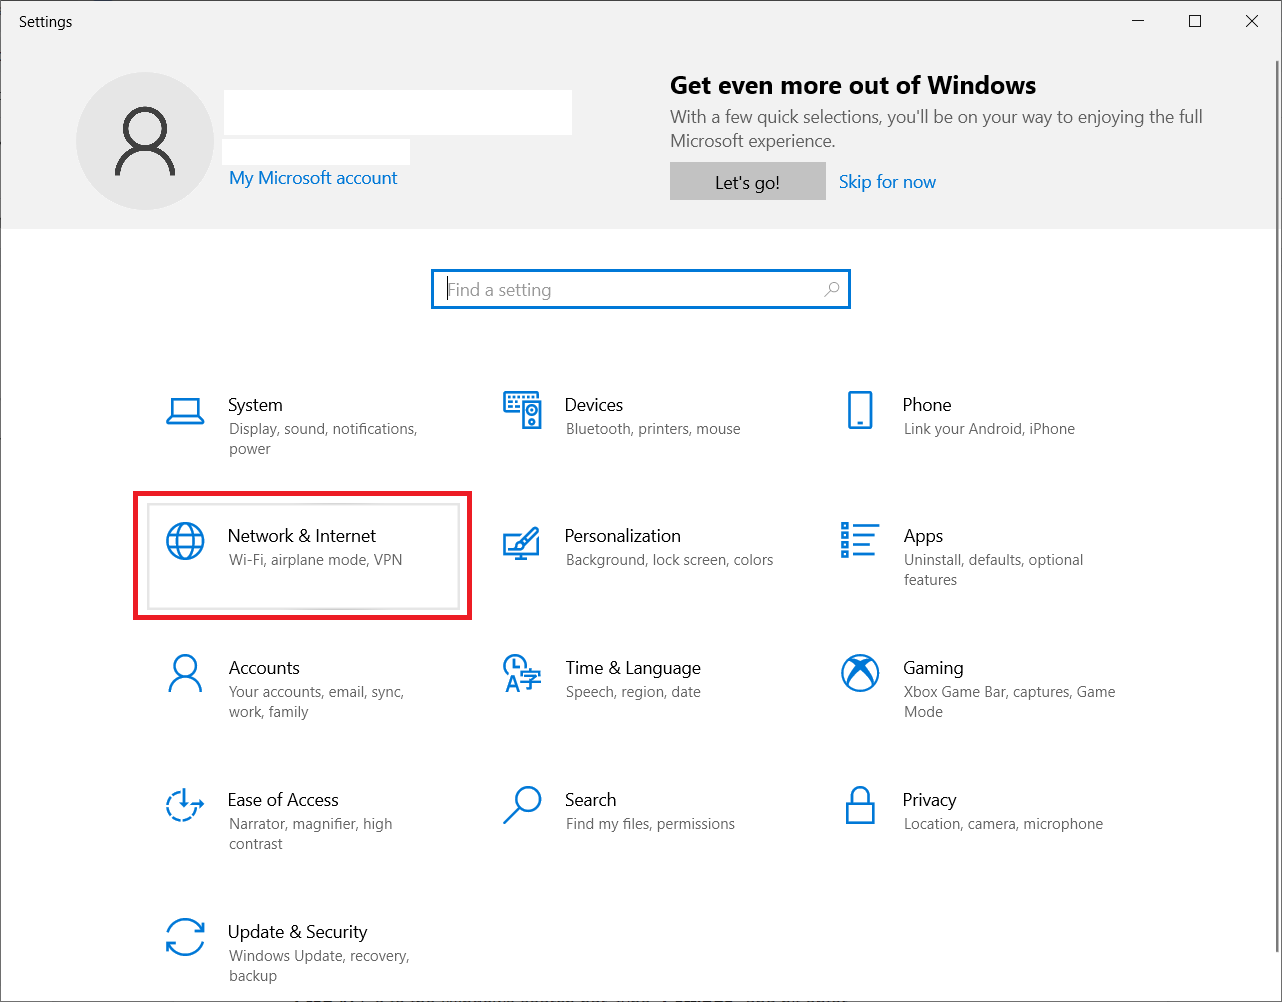Image resolution: width=1282 pixels, height=1002 pixels.
Task: Click 'Display, sound, notifications, power' description
Action: (x=323, y=439)
